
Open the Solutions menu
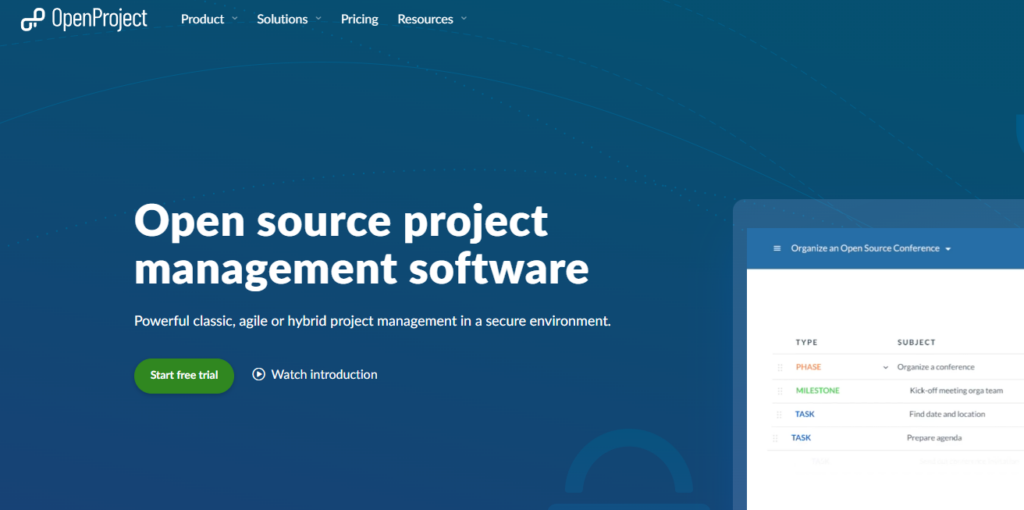pos(282,19)
